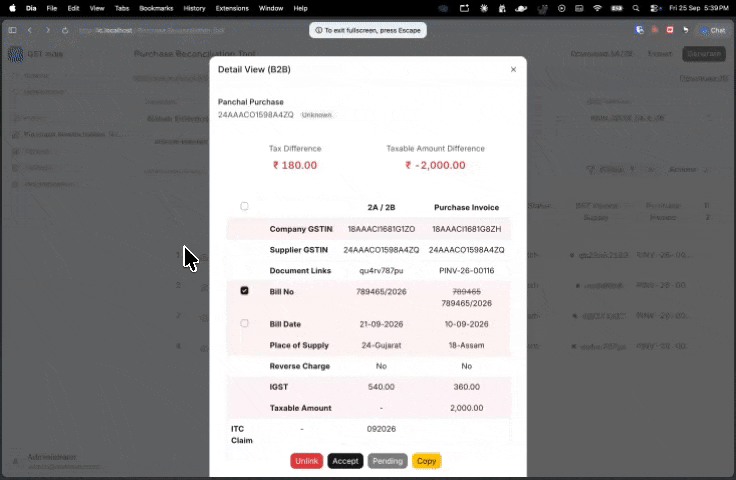Click the battery status icon
Image resolution: width=736 pixels, height=480 pixels.
616,8
